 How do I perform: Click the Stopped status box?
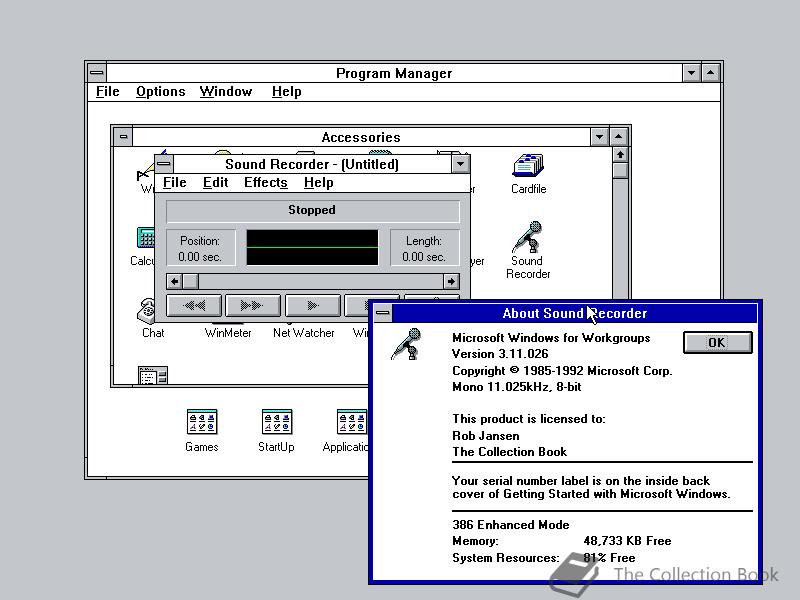(312, 210)
